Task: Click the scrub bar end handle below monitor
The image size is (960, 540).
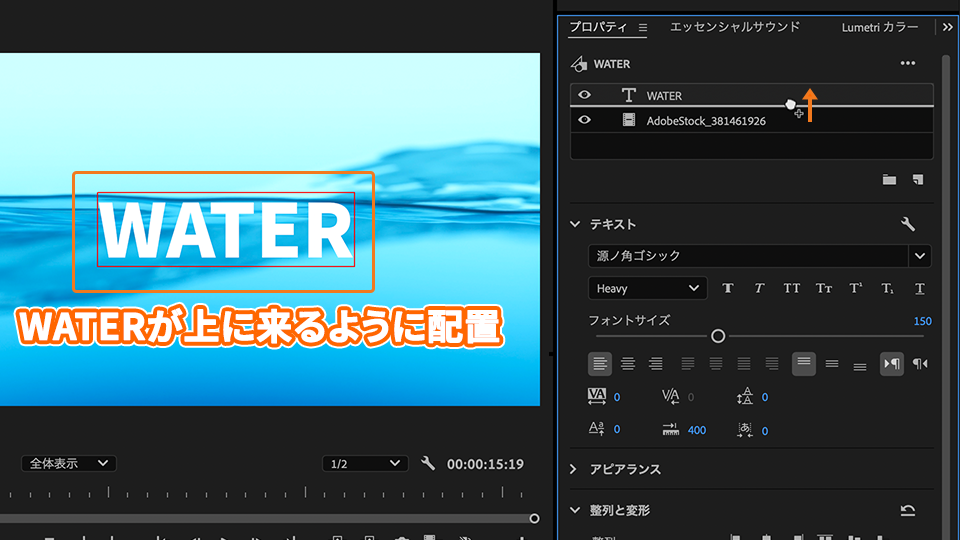Action: point(534,519)
